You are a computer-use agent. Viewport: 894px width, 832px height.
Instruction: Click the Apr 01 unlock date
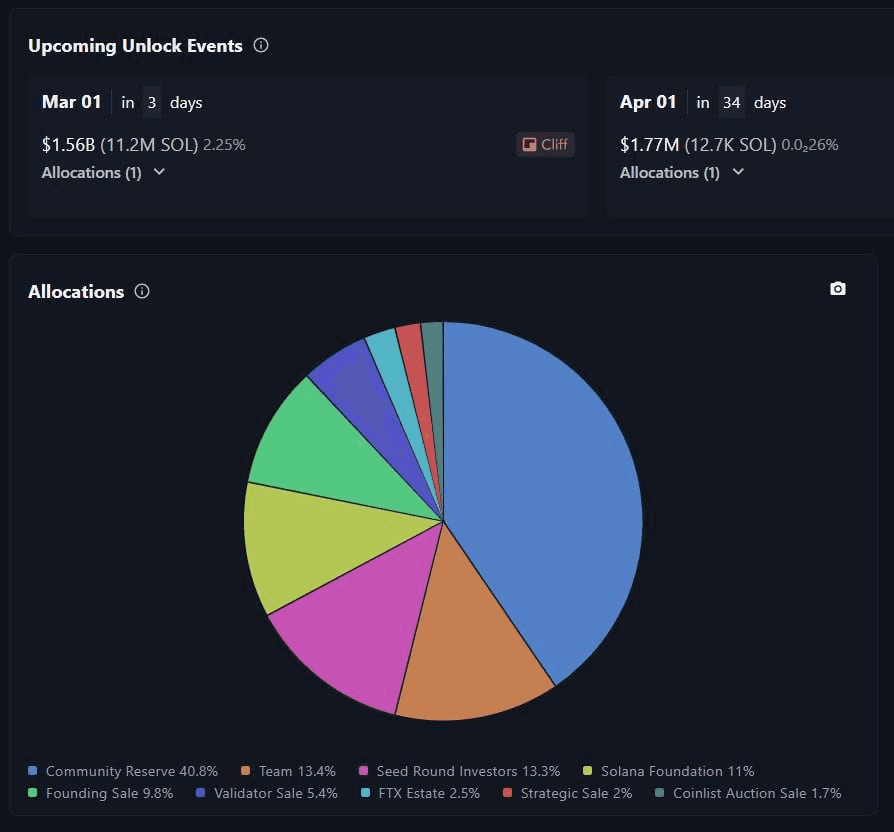(x=648, y=102)
